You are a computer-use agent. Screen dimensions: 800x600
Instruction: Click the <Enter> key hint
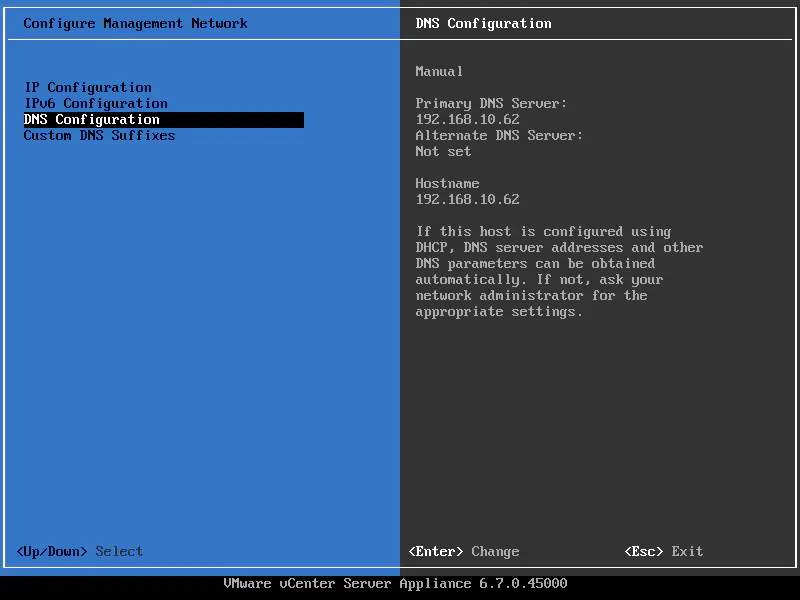436,551
